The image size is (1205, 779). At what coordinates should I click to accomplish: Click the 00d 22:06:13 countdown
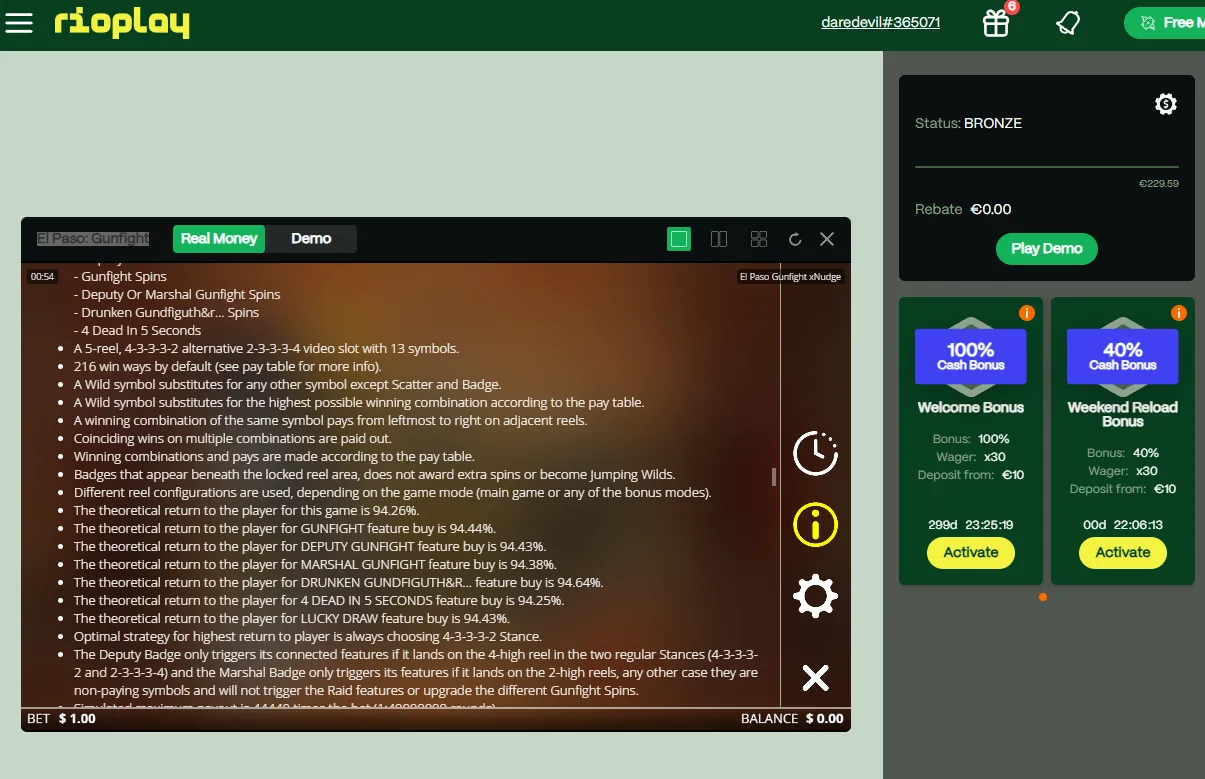coord(1123,525)
